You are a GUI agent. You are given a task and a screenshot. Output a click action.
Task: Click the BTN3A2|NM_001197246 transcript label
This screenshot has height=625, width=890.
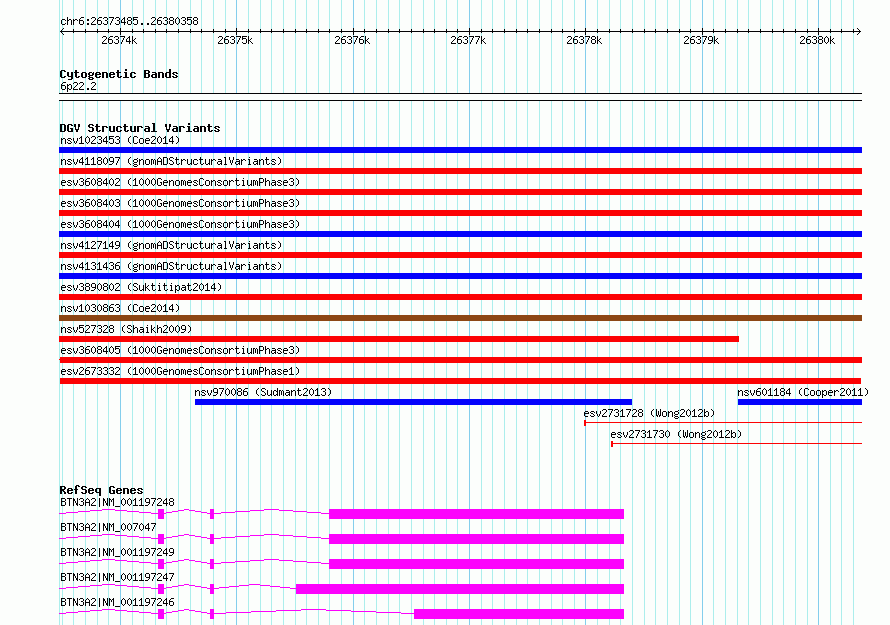click(117, 602)
